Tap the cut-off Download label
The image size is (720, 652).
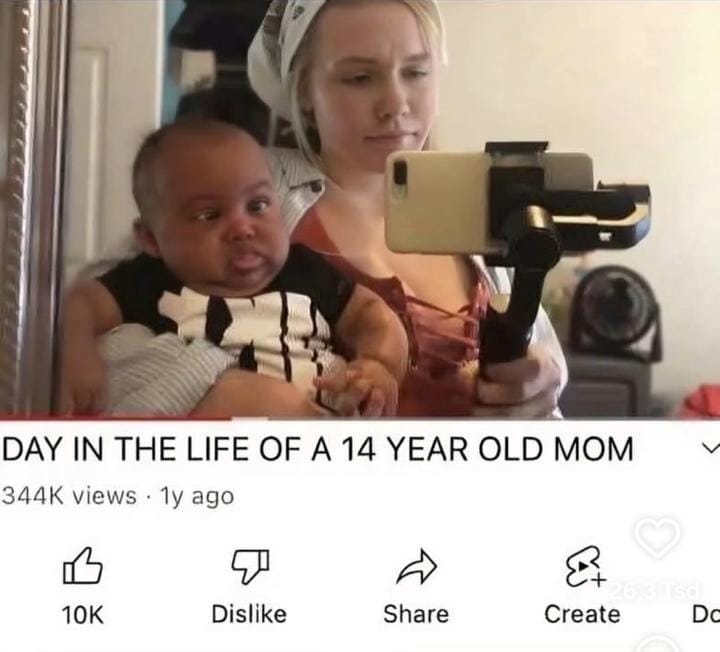(x=706, y=614)
